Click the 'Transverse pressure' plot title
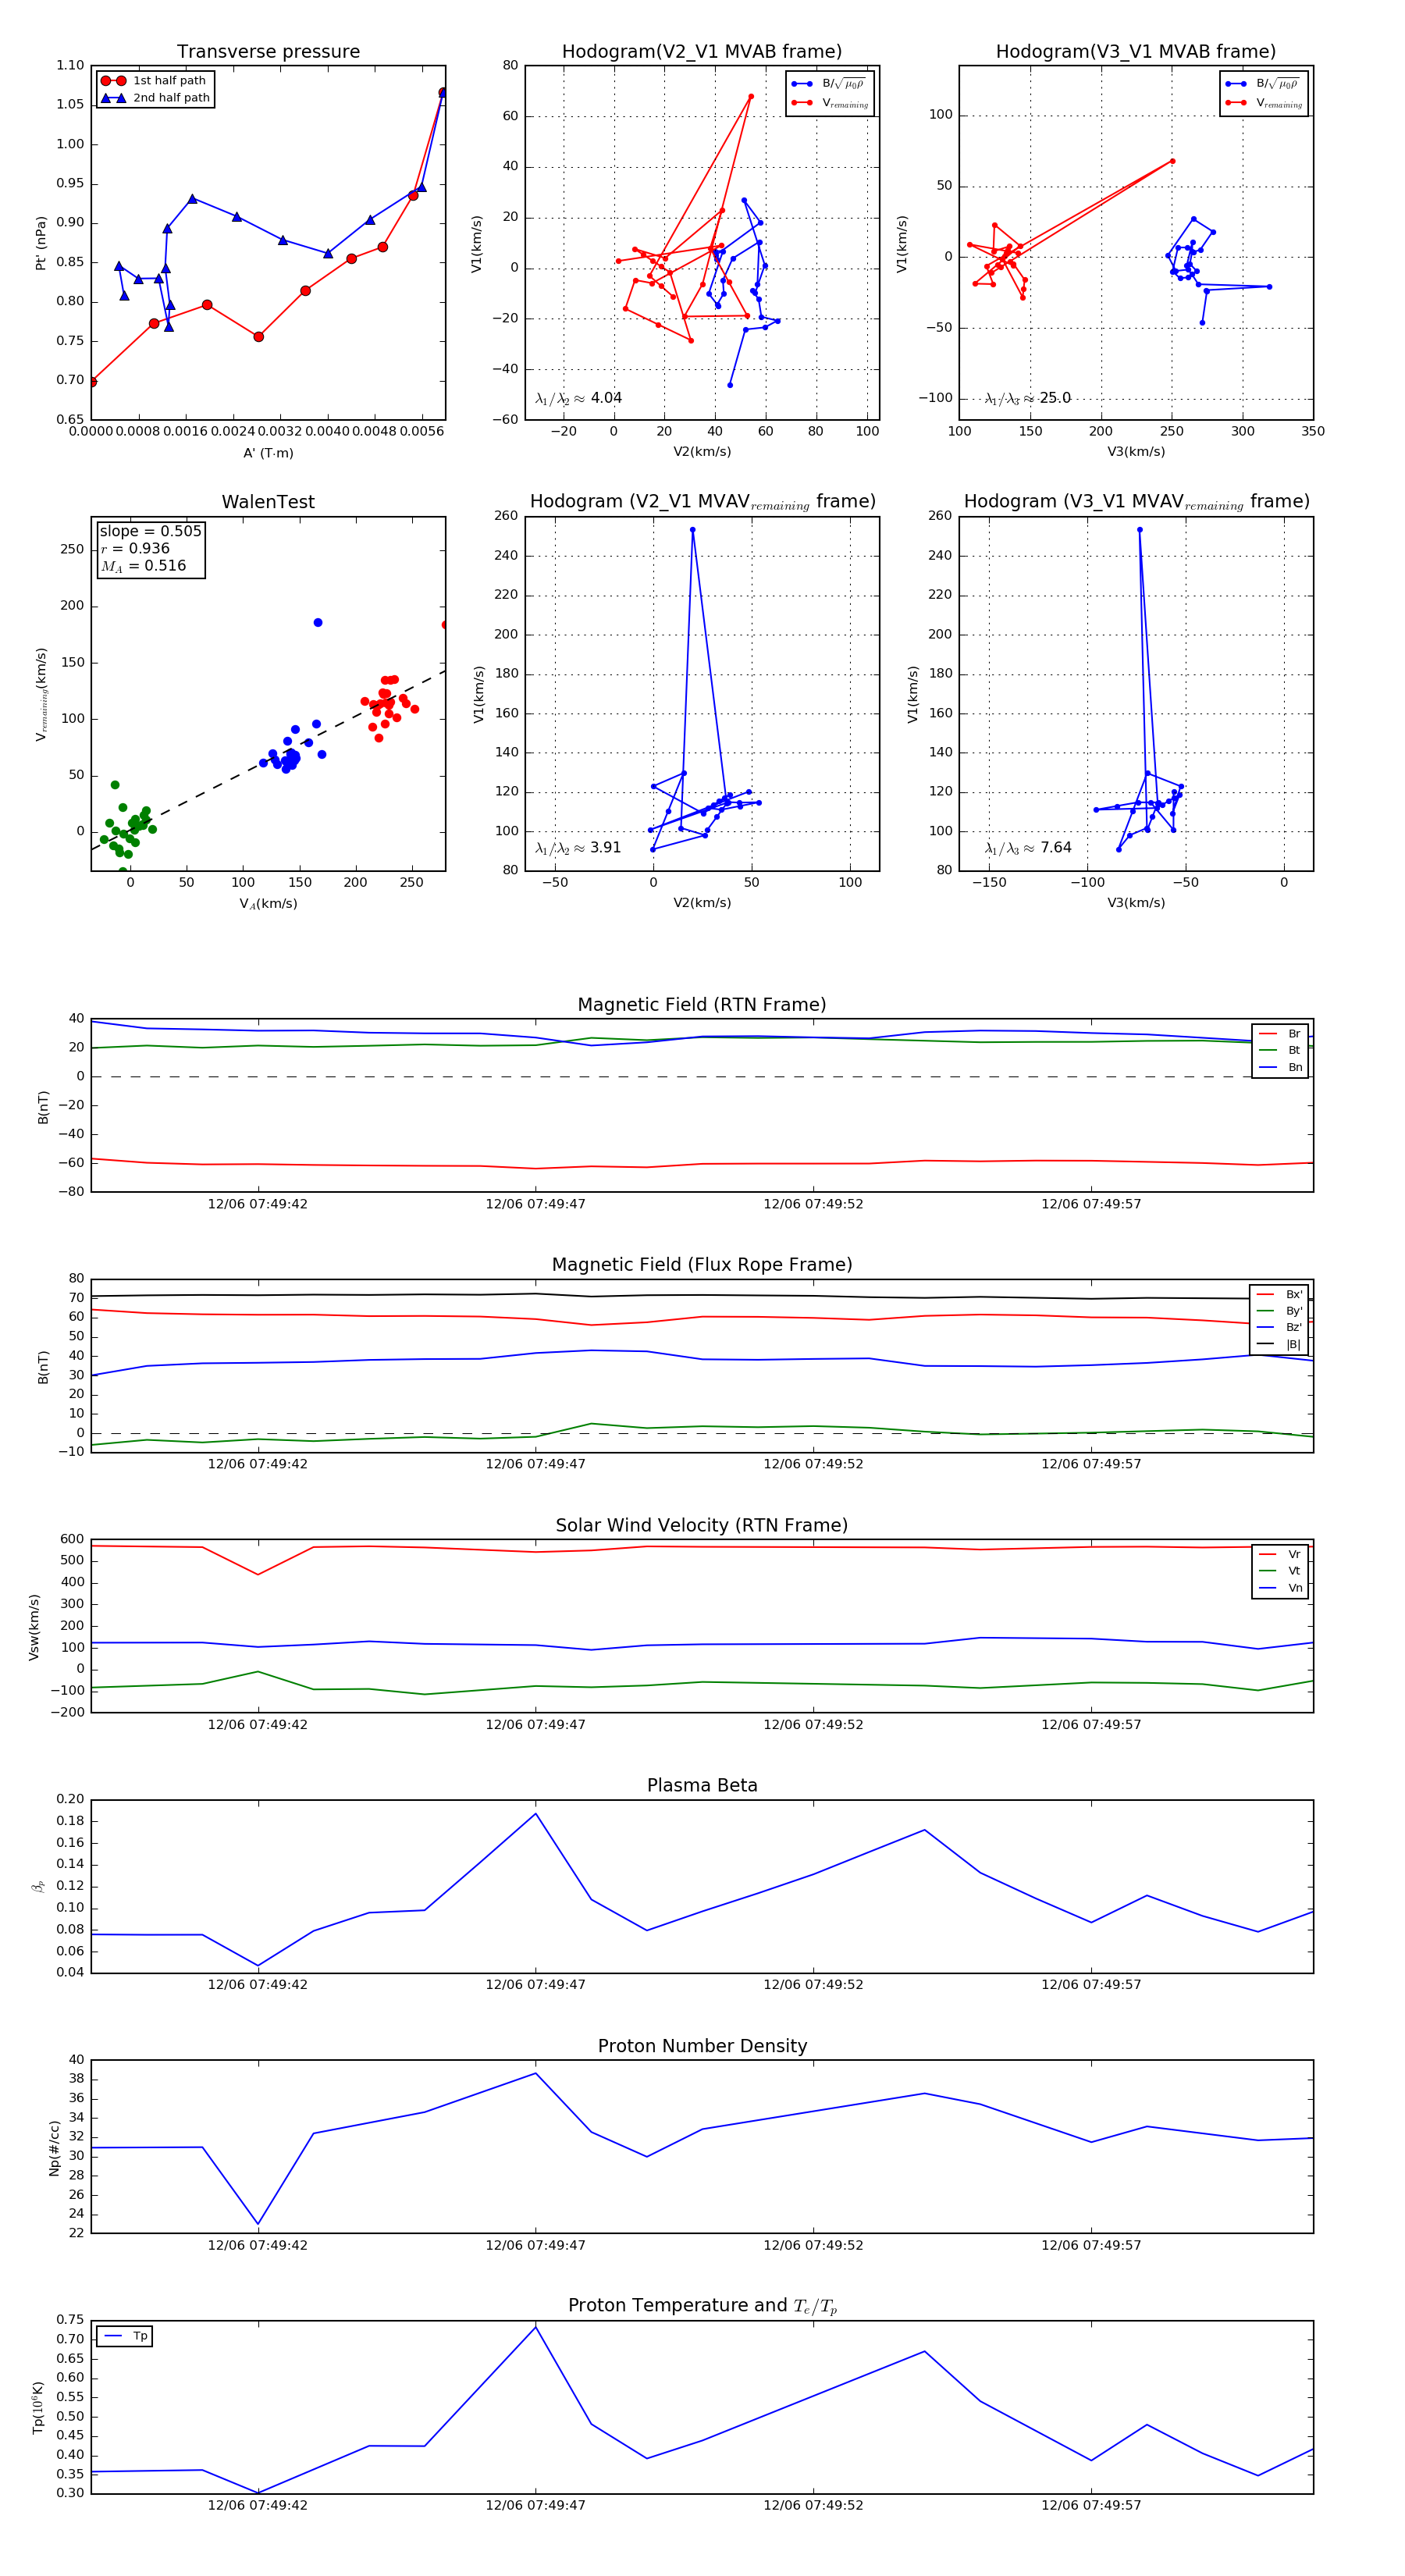This screenshot has width=1405, height=2576. (268, 52)
